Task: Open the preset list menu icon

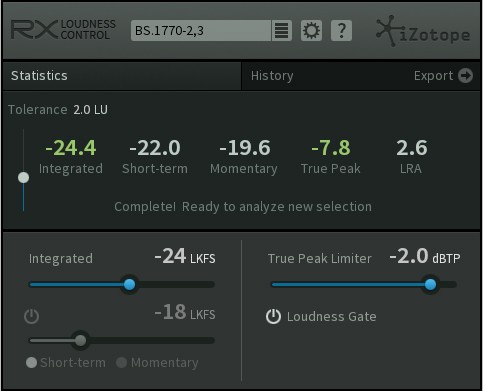Action: click(282, 31)
